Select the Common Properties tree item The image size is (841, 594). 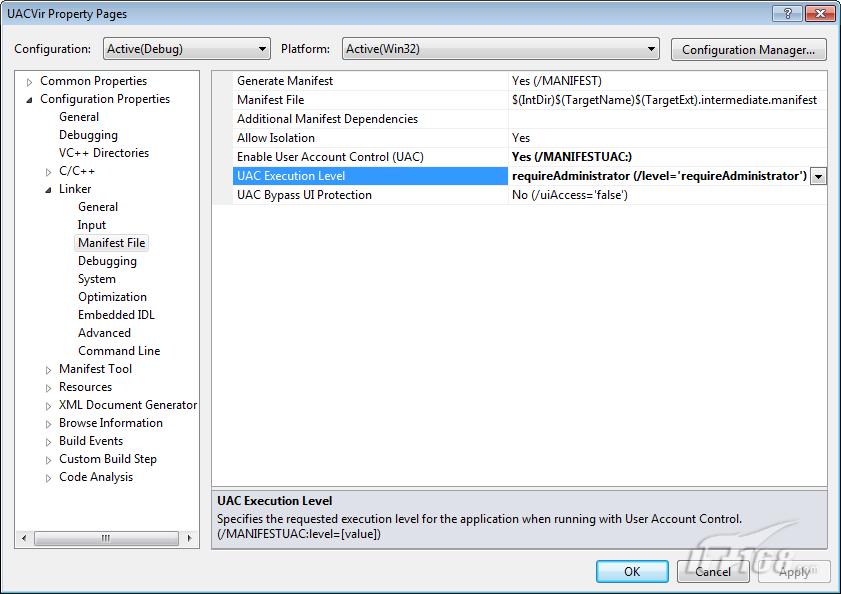pos(93,80)
